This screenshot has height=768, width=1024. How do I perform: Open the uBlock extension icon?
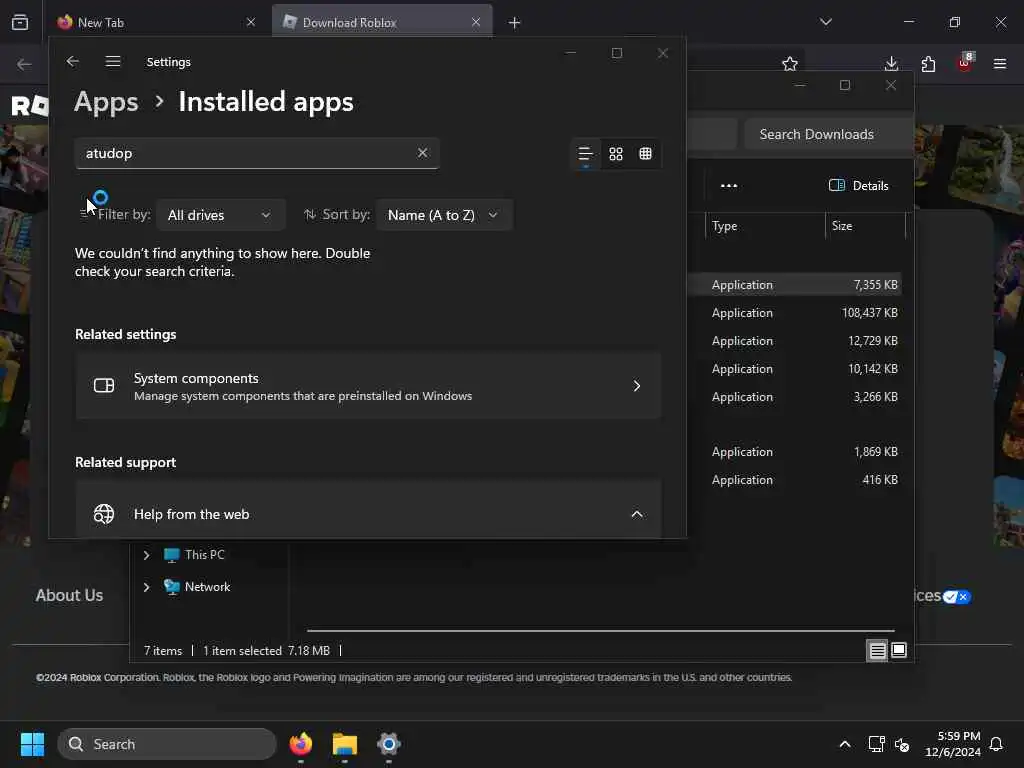pyautogui.click(x=965, y=63)
